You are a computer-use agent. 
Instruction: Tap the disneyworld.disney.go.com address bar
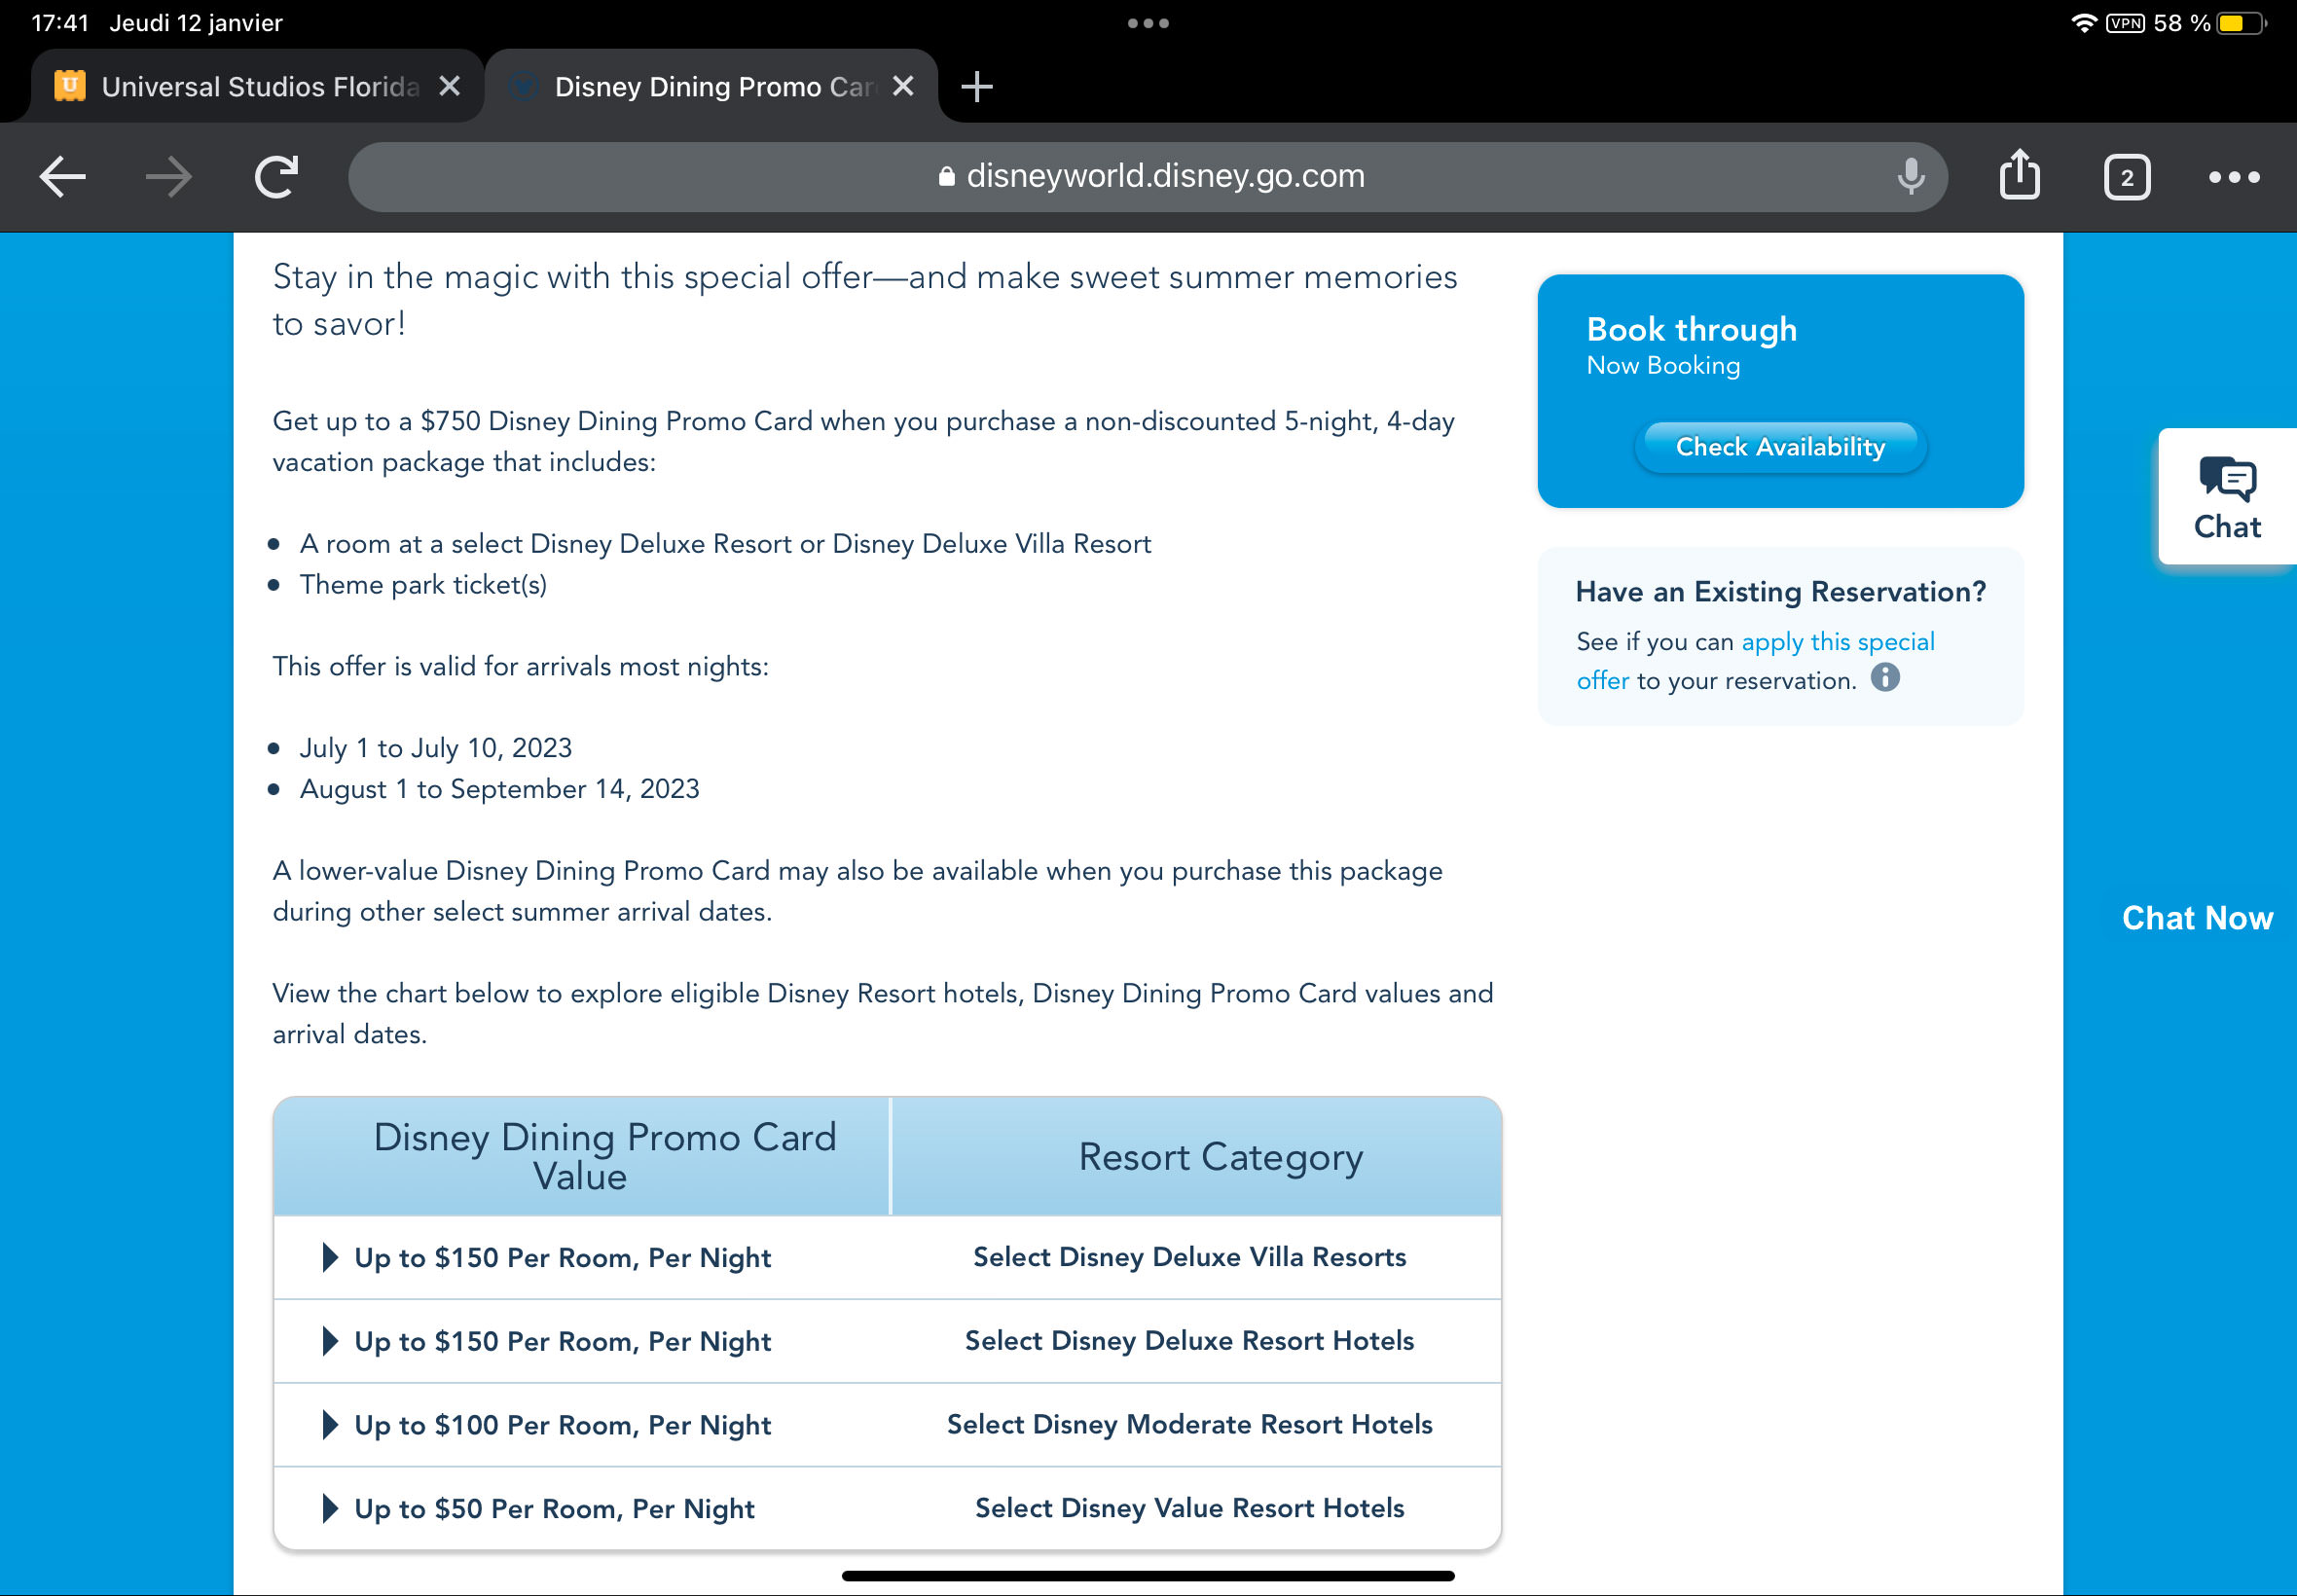(x=1147, y=176)
